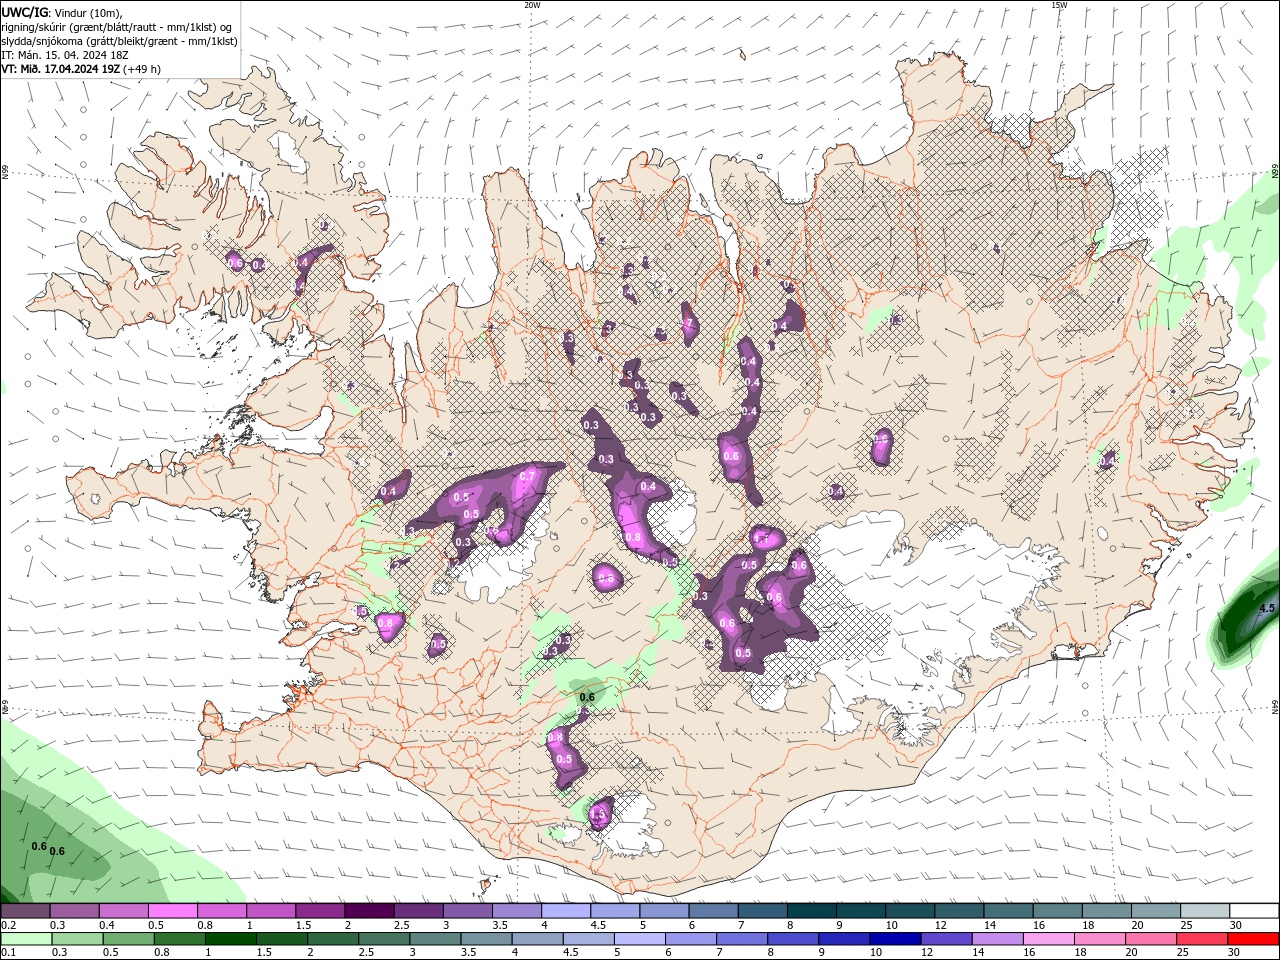
Task: Click the 15W longitude label
Action: (x=1059, y=5)
